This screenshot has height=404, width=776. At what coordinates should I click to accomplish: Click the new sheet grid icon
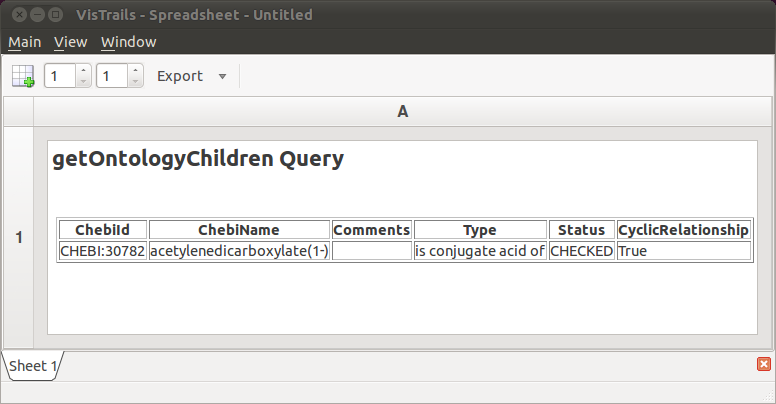23,76
